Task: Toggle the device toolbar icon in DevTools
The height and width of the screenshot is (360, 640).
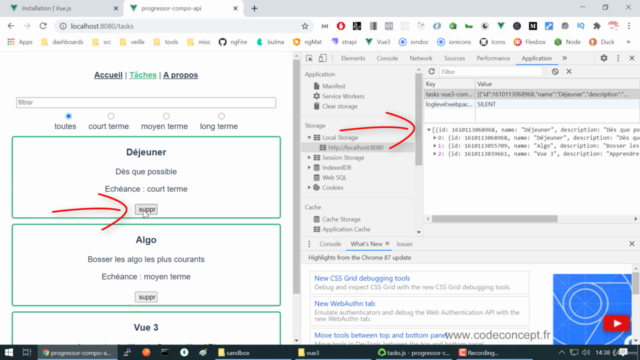Action: [x=322, y=58]
